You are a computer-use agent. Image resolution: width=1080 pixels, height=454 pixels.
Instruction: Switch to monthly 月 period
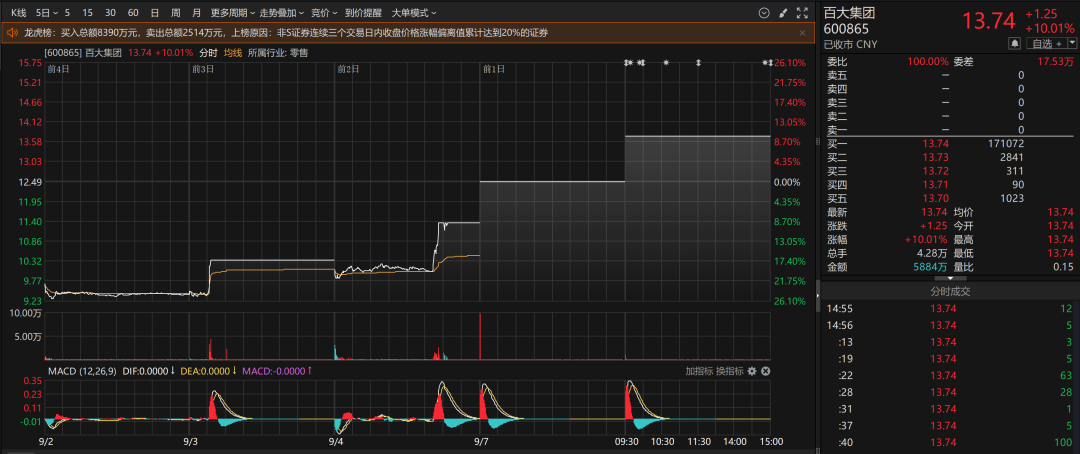click(197, 12)
